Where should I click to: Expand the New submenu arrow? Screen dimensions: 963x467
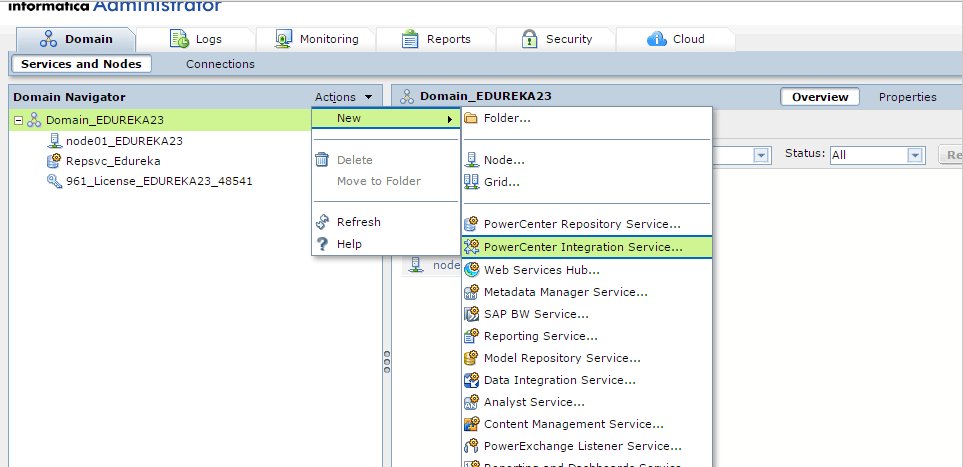[450, 119]
